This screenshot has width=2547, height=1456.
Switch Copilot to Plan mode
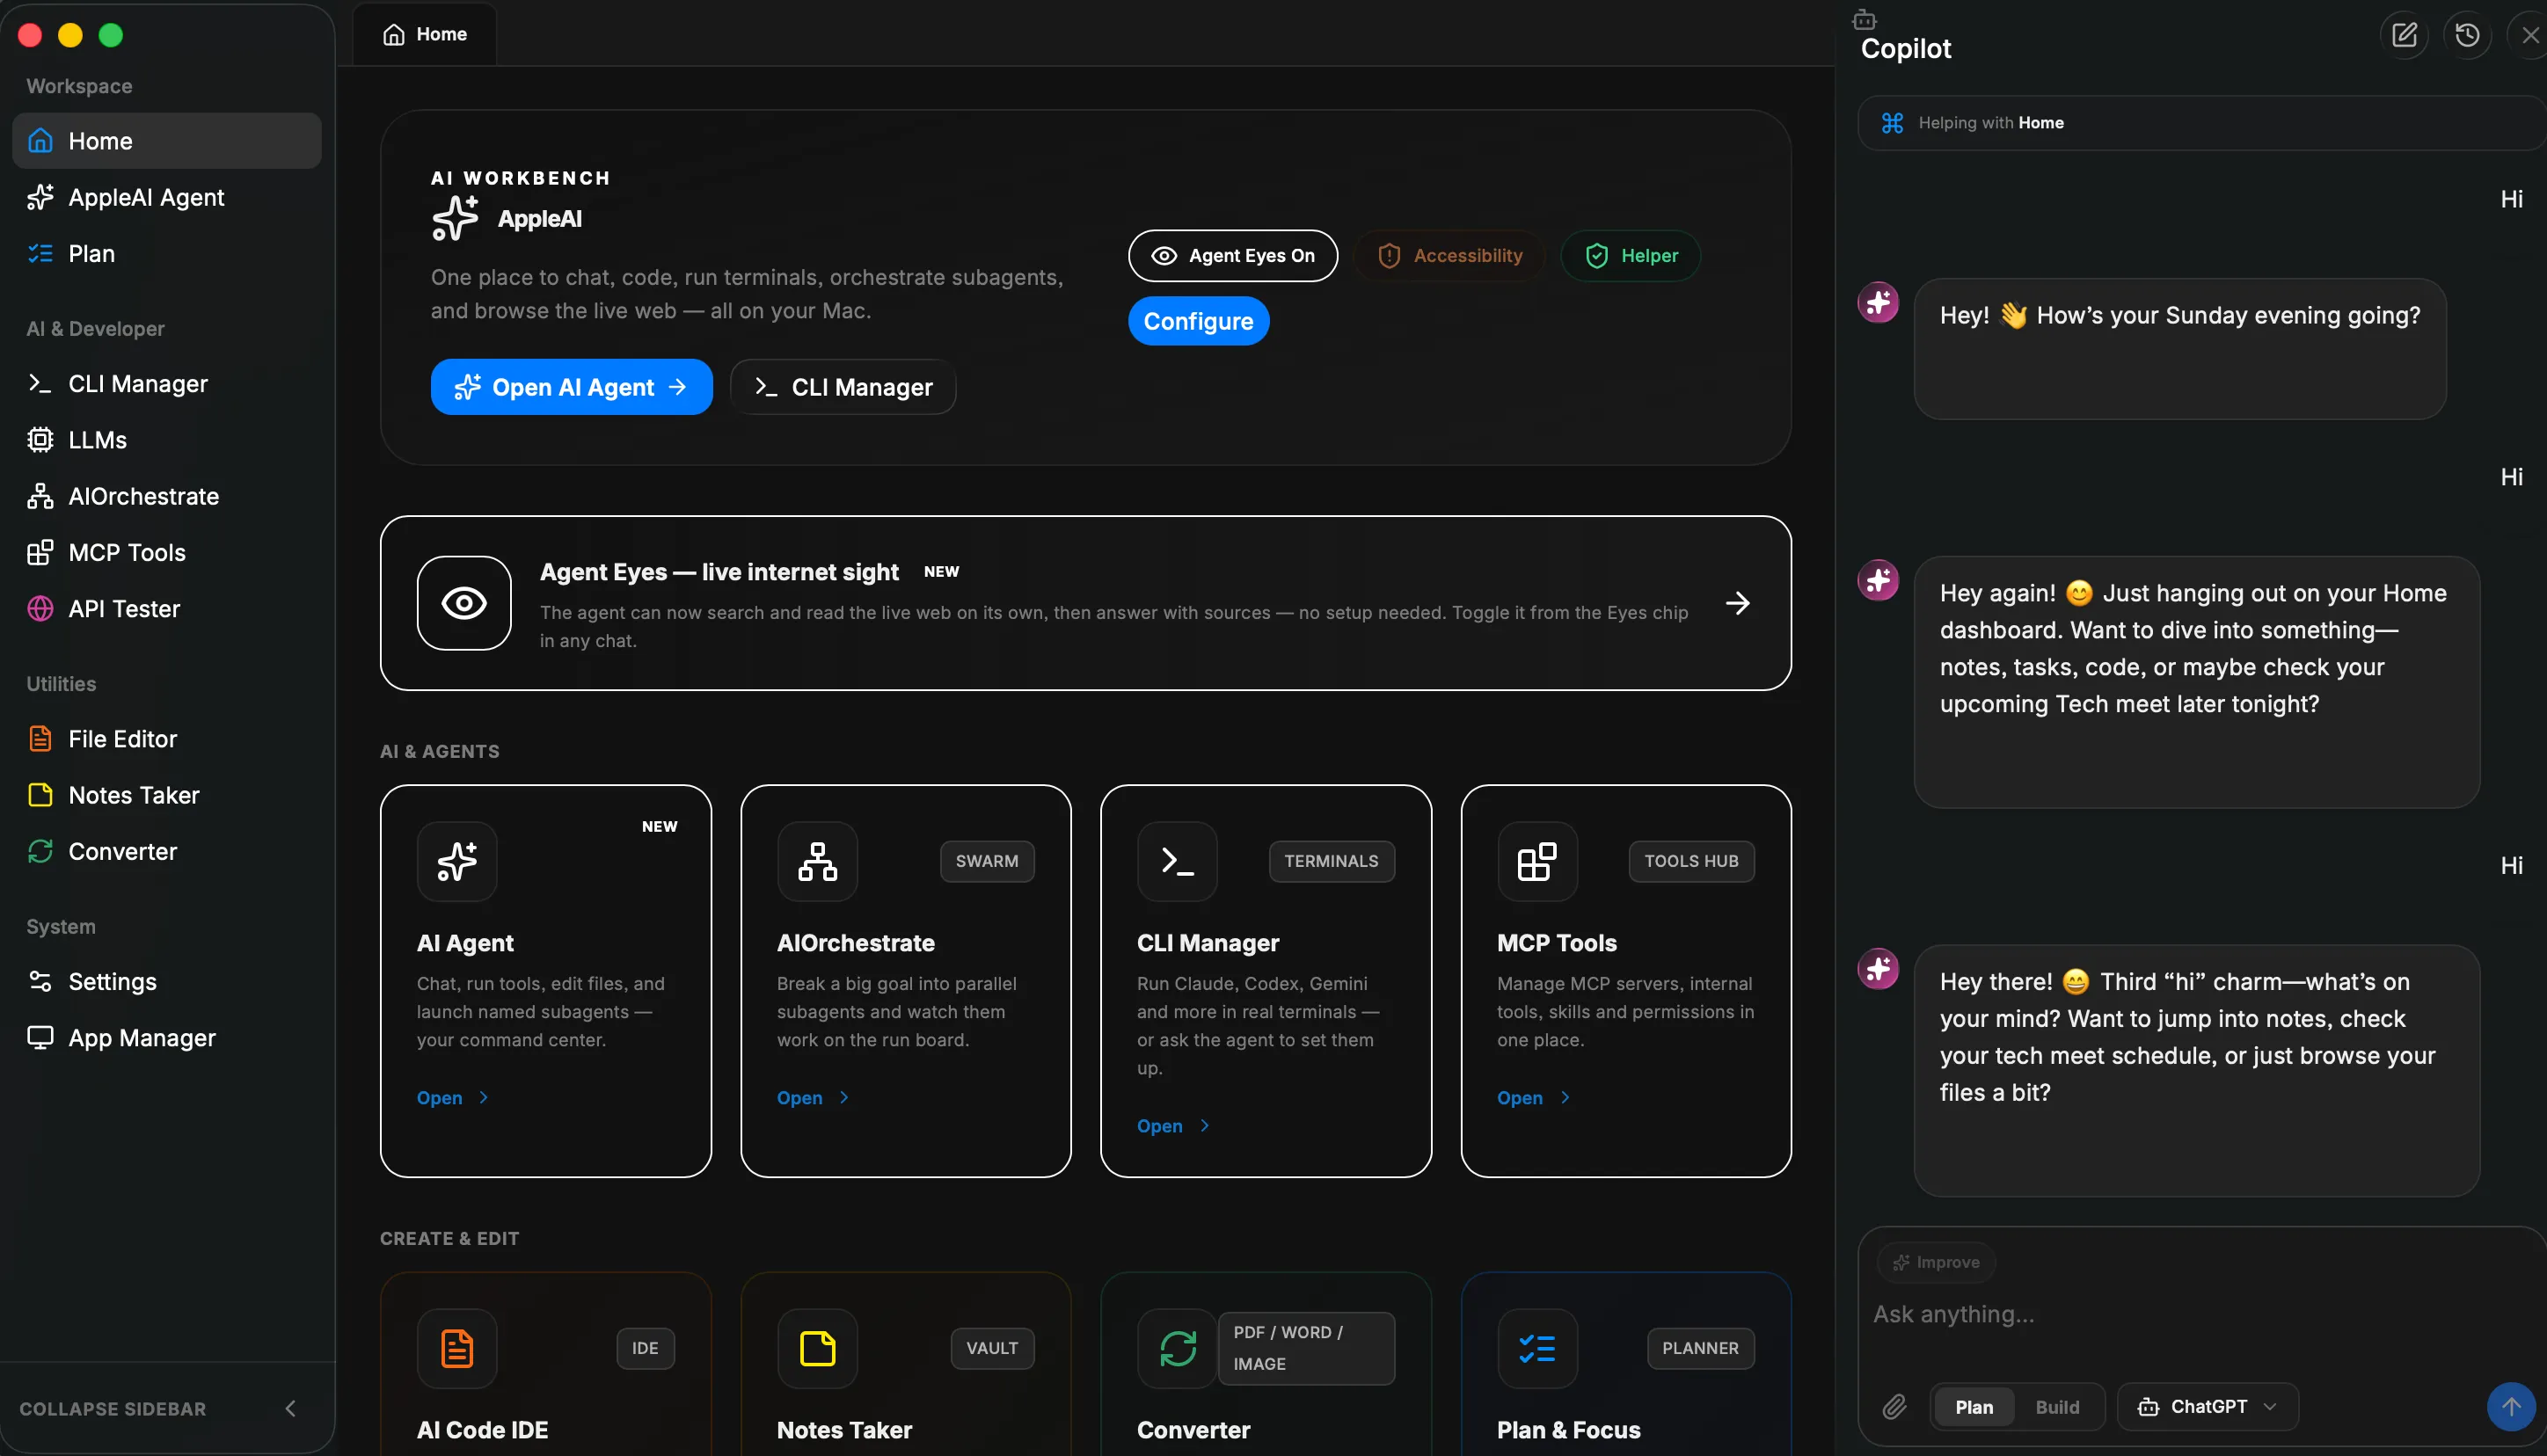point(1973,1407)
